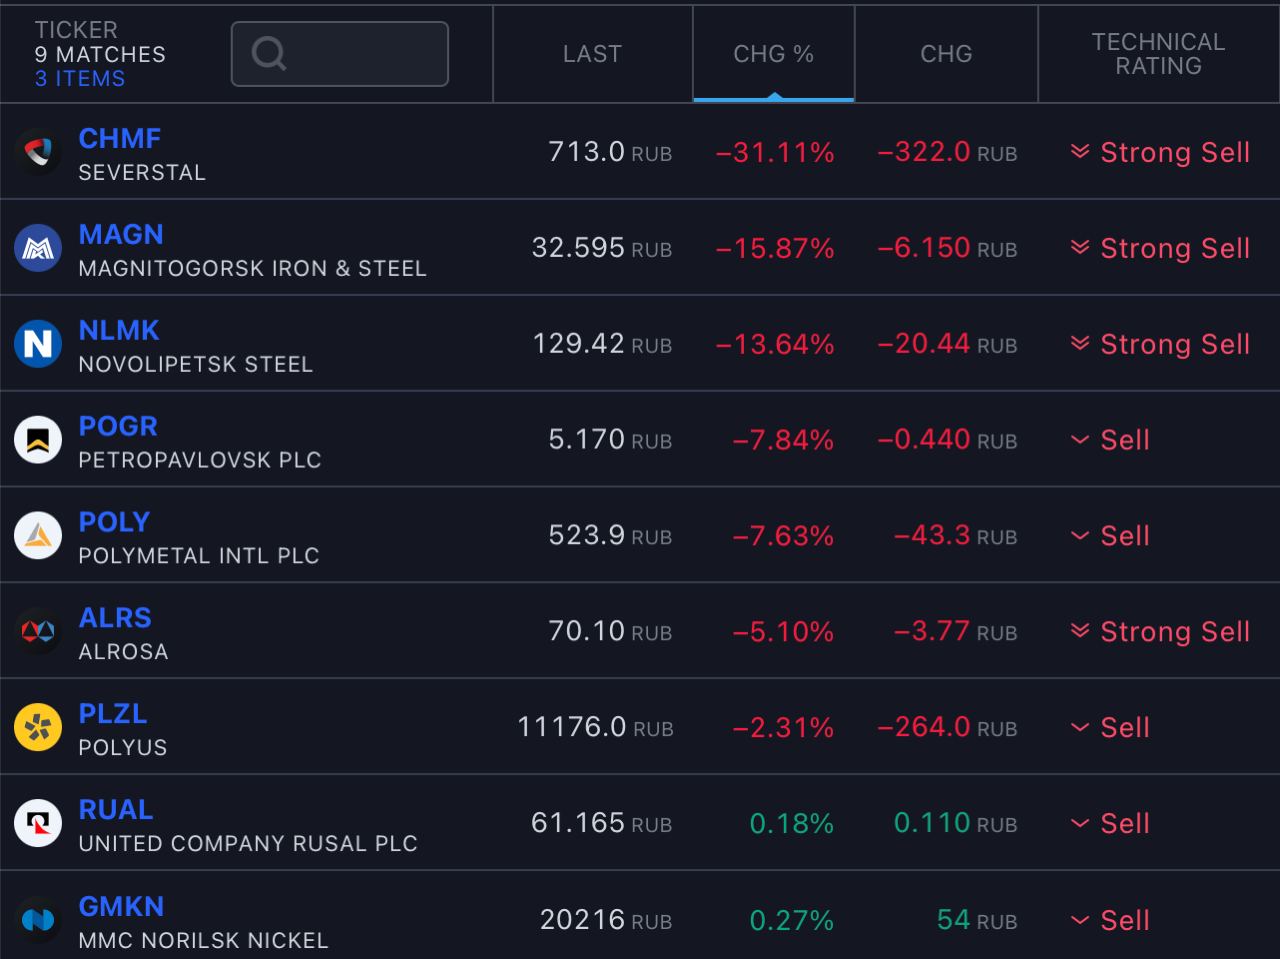Image resolution: width=1280 pixels, height=959 pixels.
Task: Focus the ticker search input field
Action: 340,54
